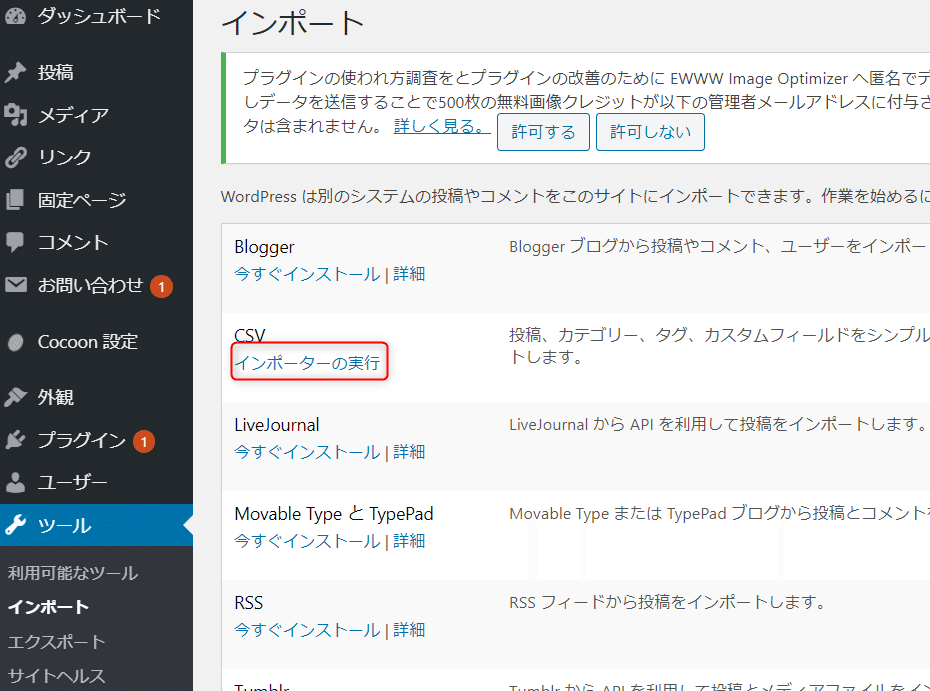The height and width of the screenshot is (691, 930).
Task: Click the Cocoon 設定 round icon
Action: 15,342
